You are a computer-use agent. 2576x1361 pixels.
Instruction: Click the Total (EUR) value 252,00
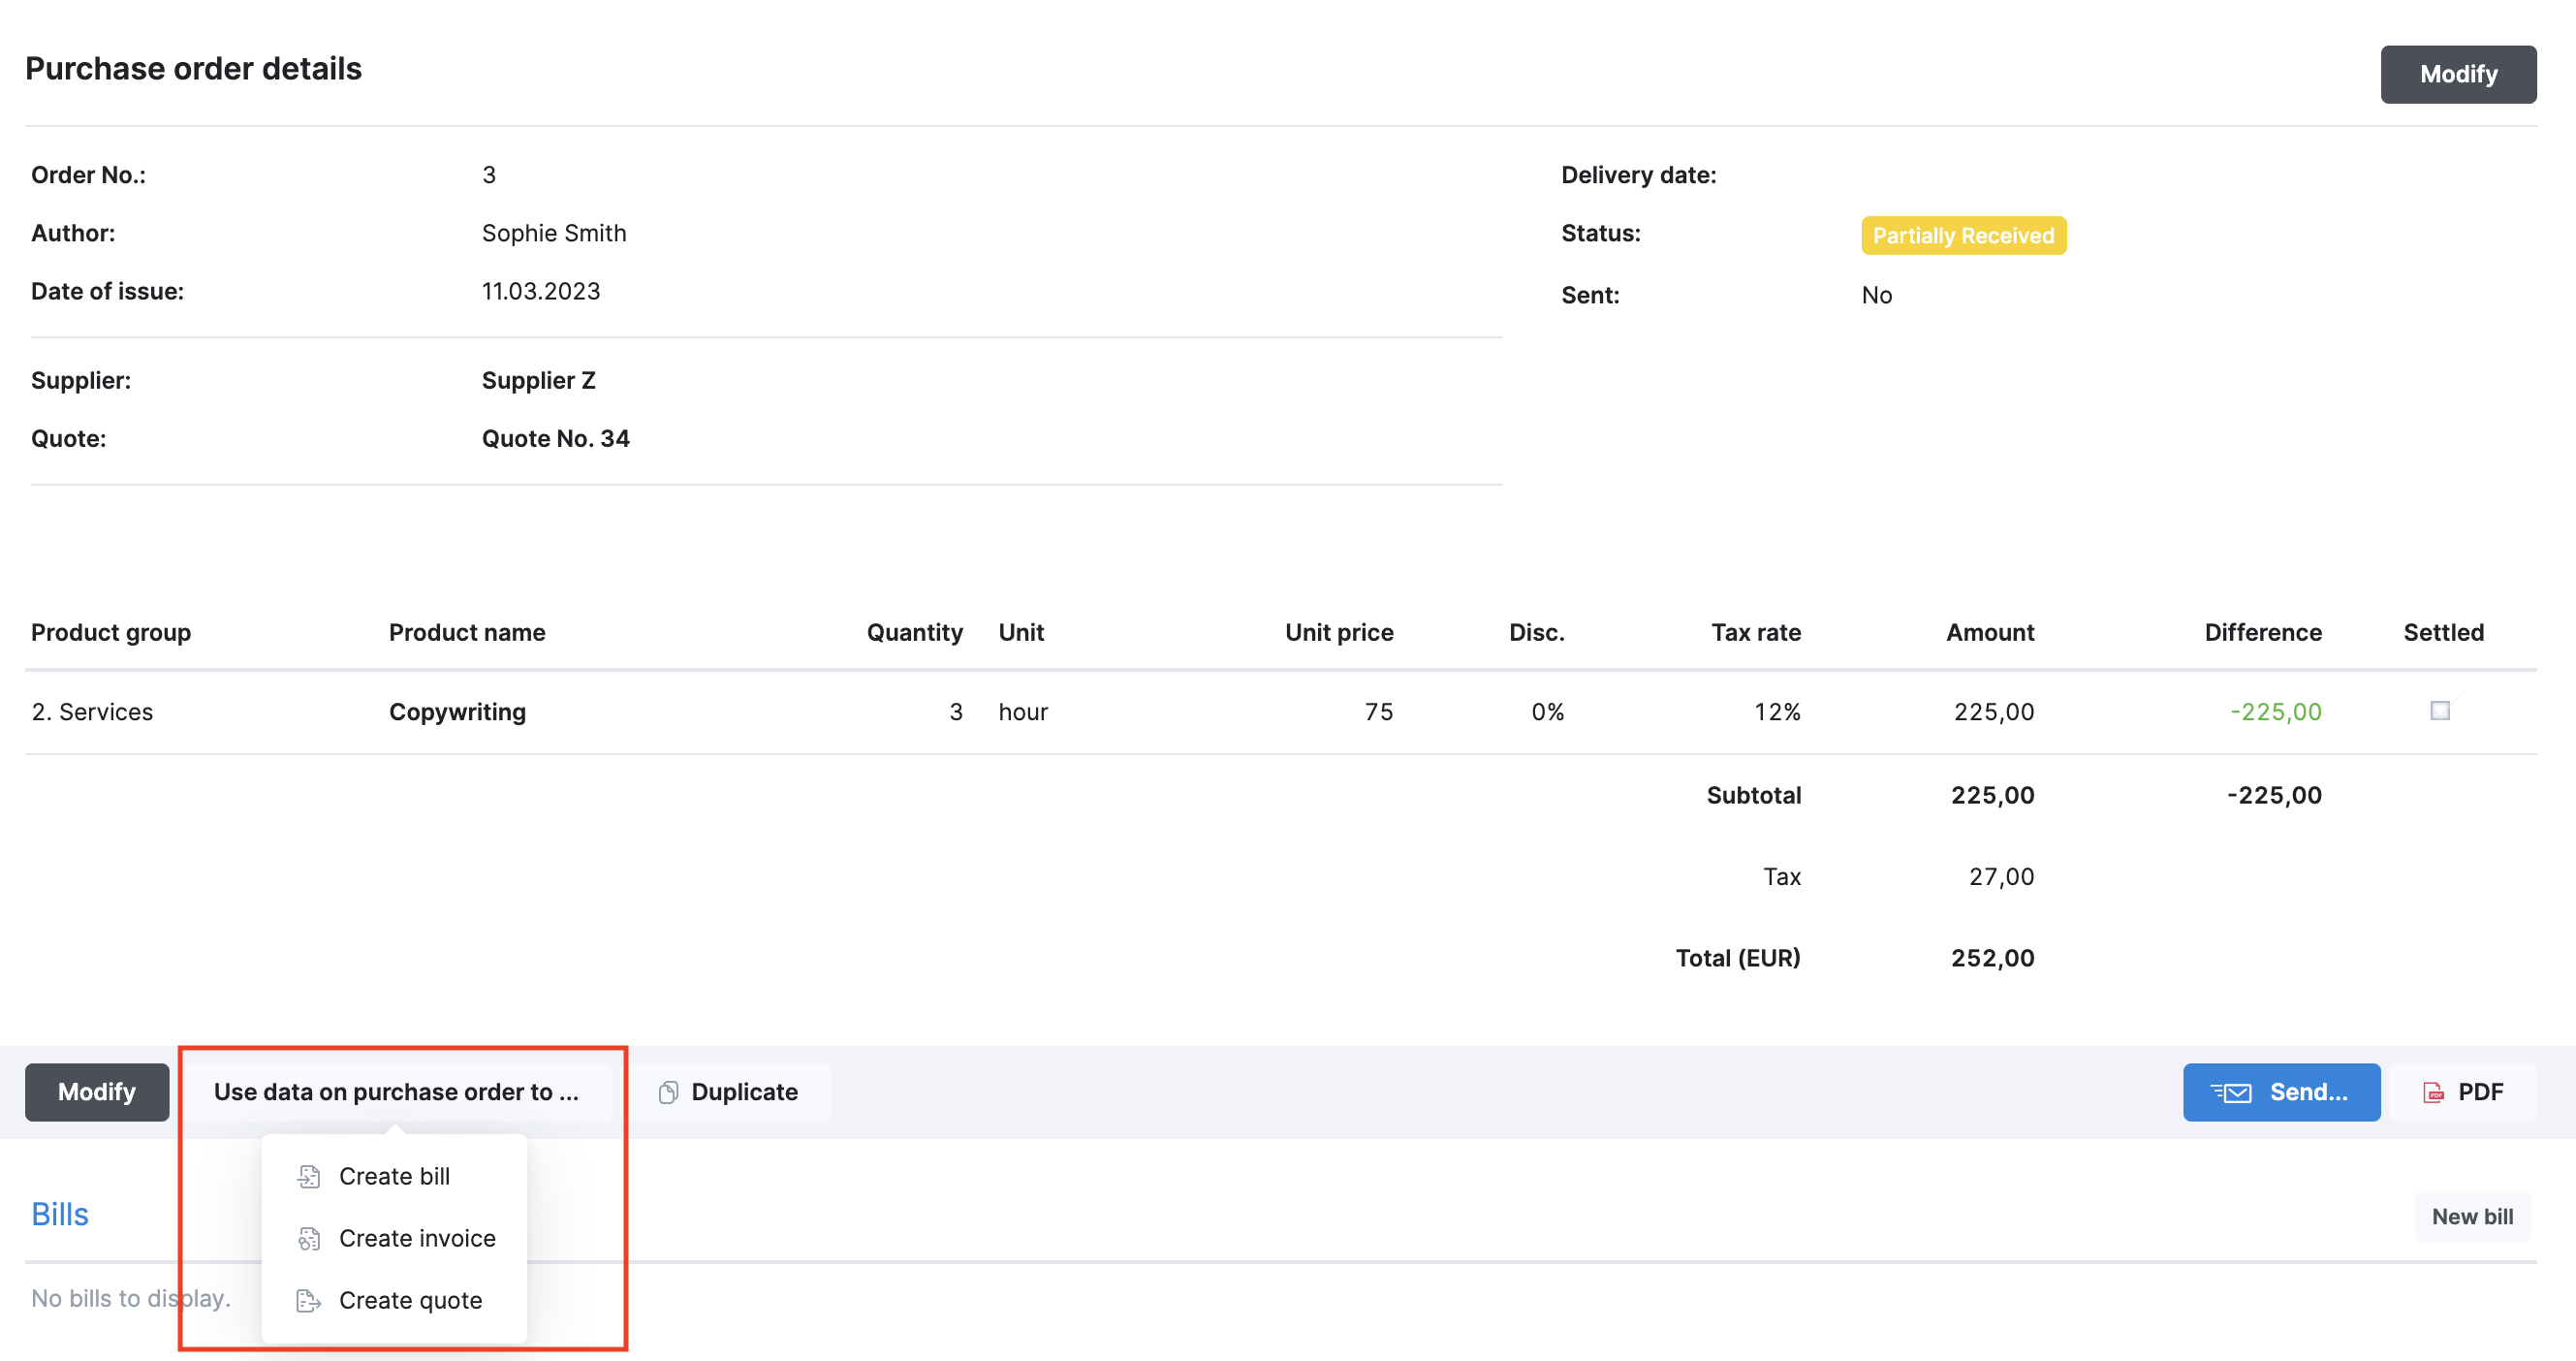(1992, 957)
